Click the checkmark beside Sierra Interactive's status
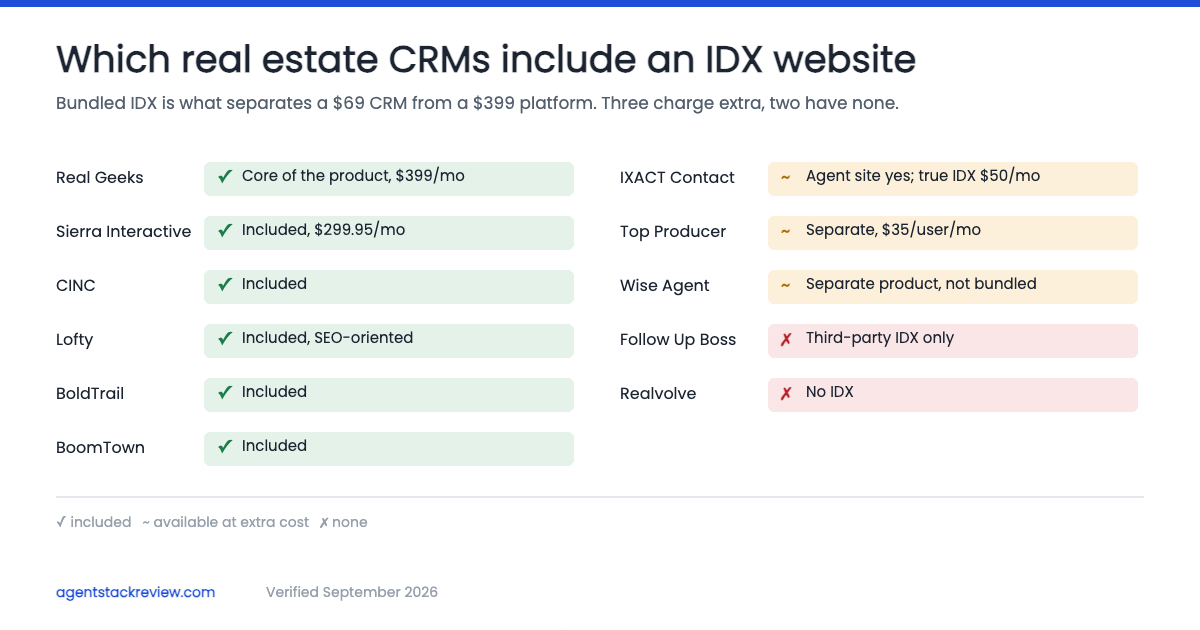Image resolution: width=1200 pixels, height=630 pixels. [x=225, y=231]
